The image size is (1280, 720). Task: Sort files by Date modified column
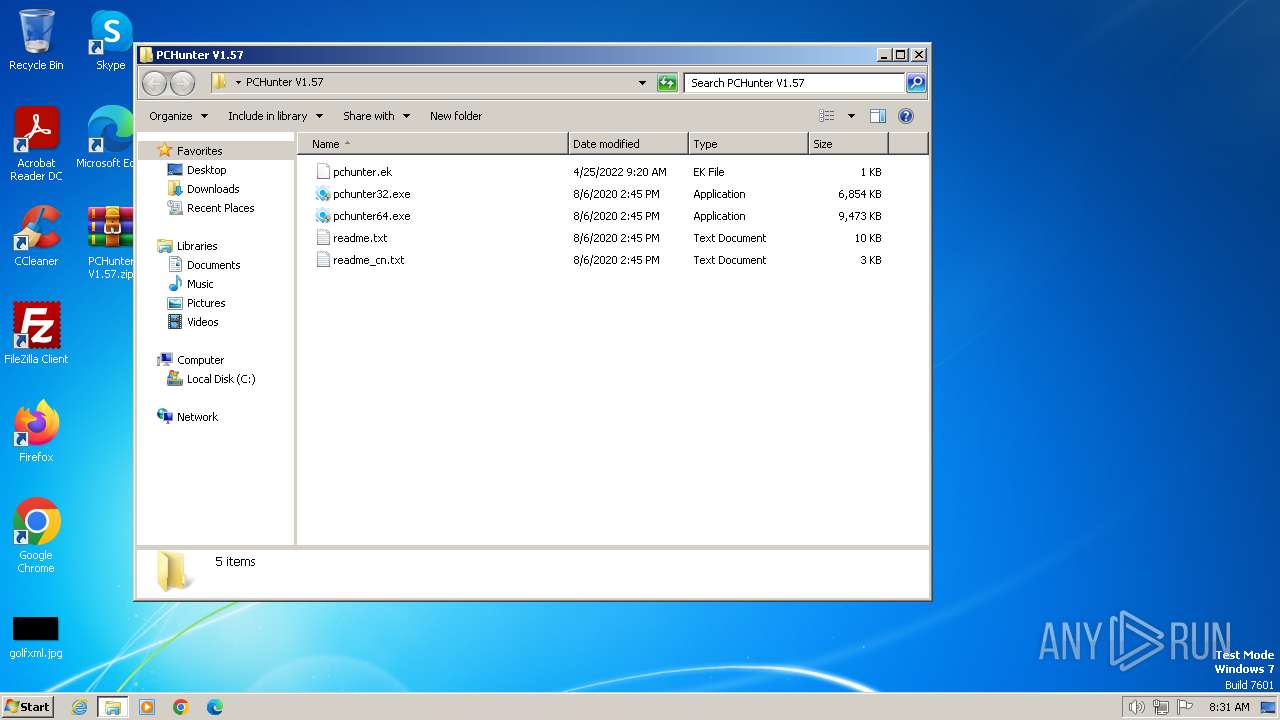point(628,144)
